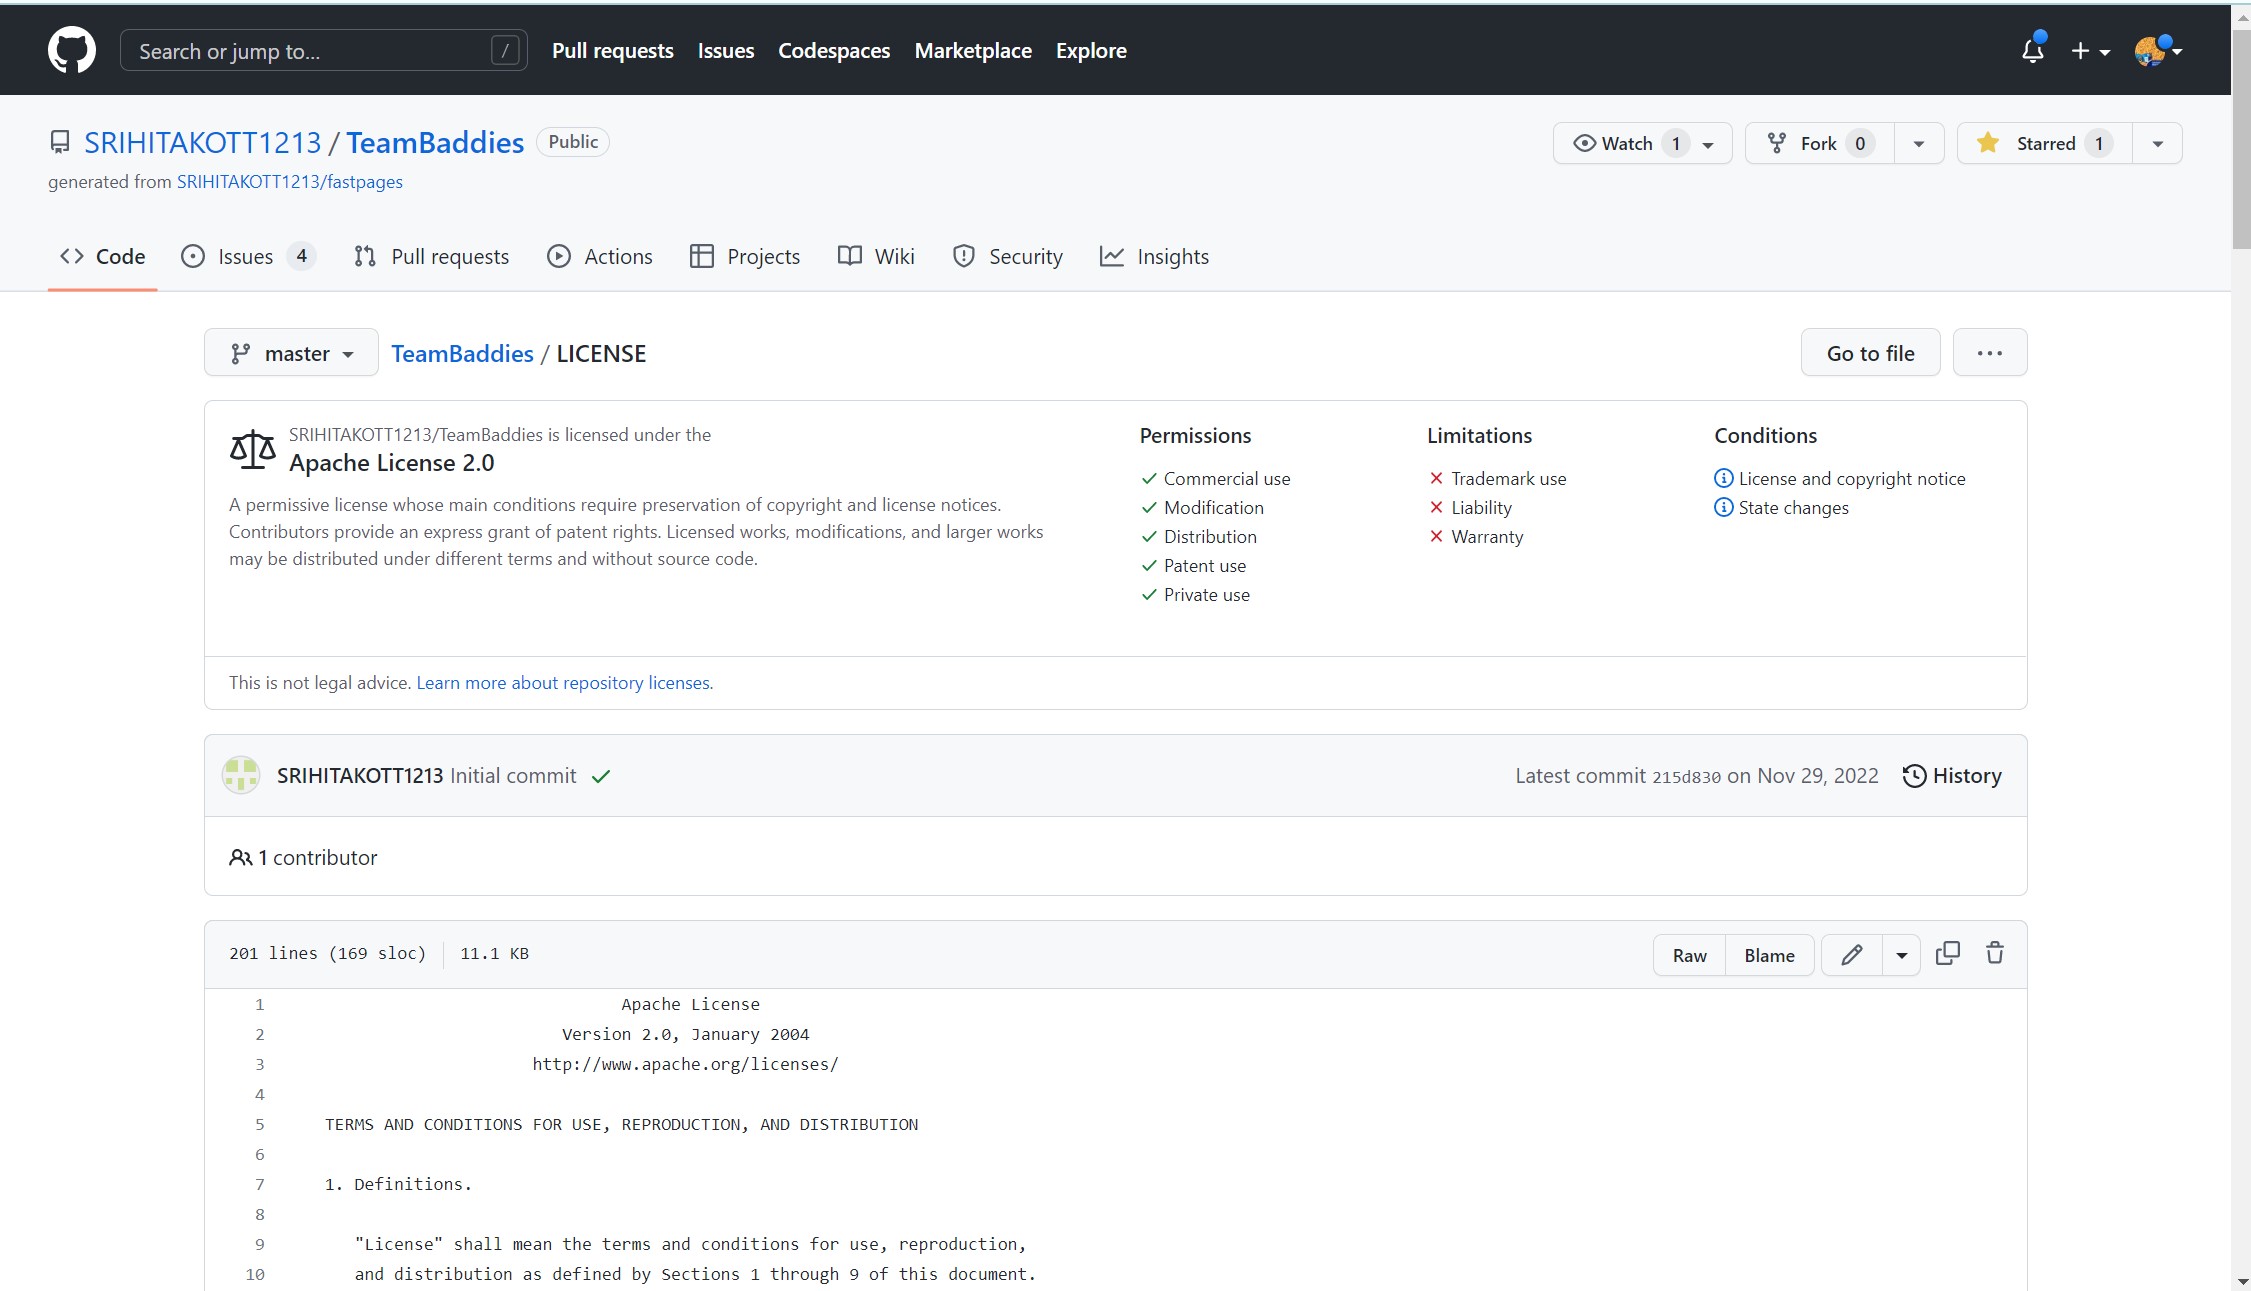
Task: Click the Go to file button
Action: (1870, 353)
